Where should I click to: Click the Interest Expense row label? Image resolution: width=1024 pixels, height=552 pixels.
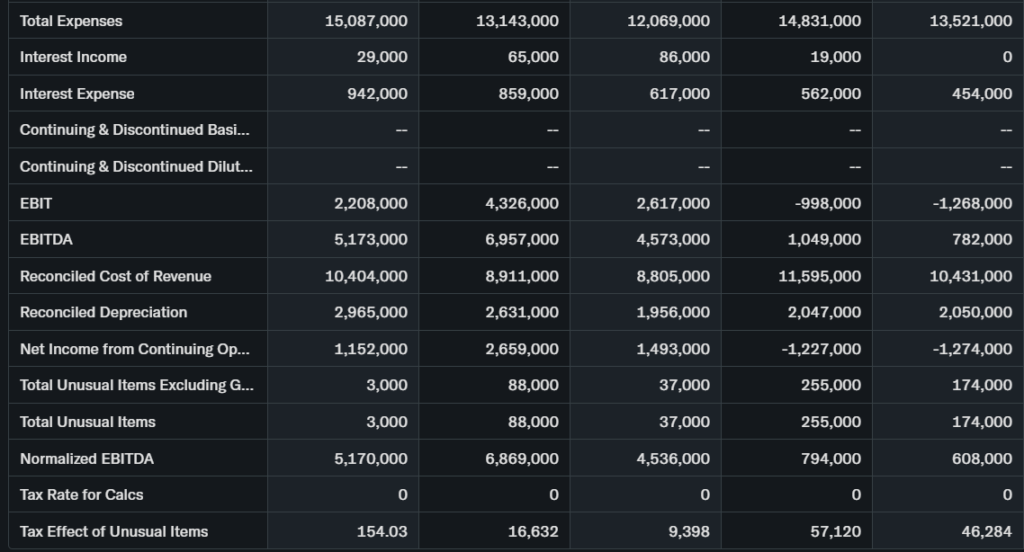click(77, 94)
